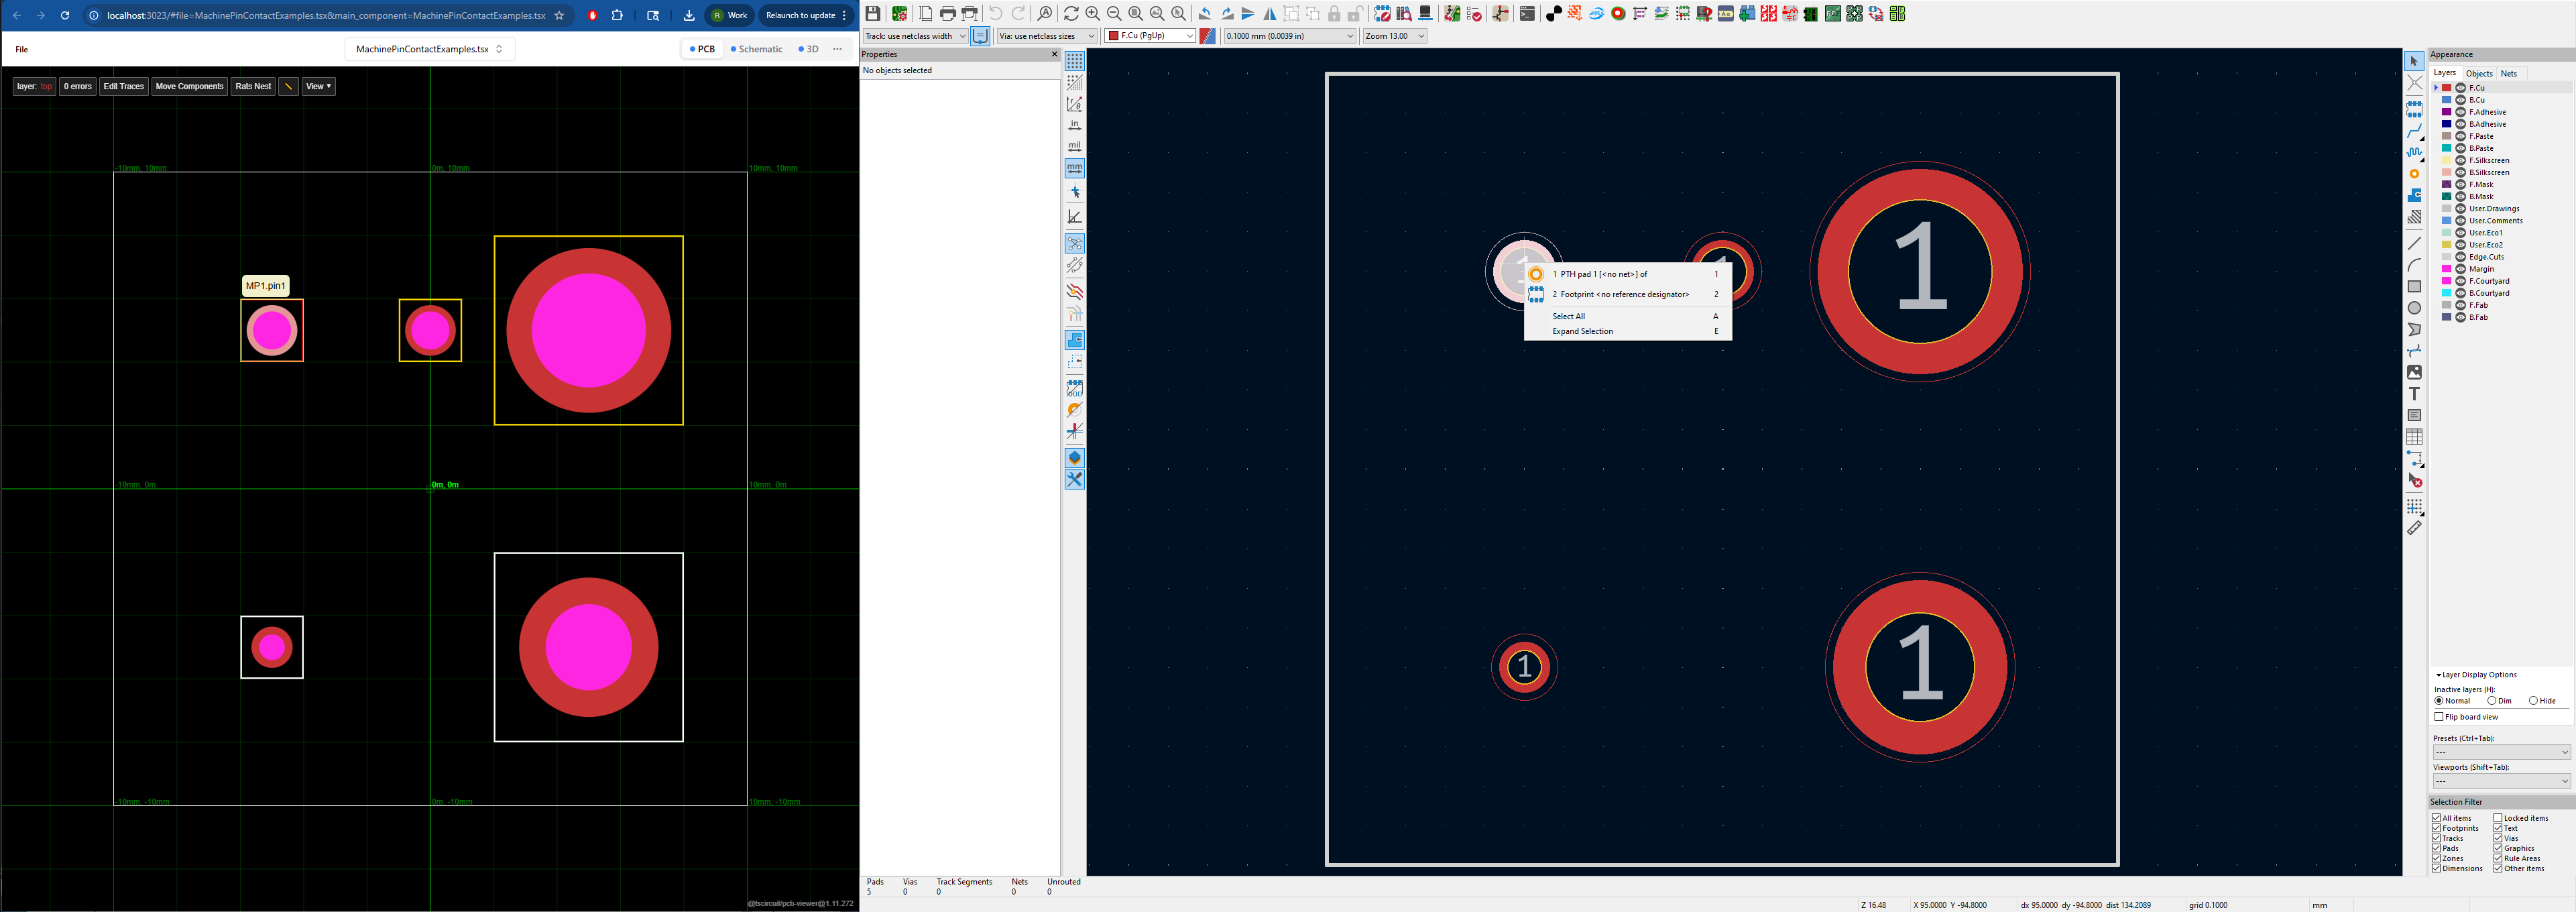The image size is (2576, 912).
Task: Hide the B.Cu layer eye icon
Action: [x=2461, y=100]
